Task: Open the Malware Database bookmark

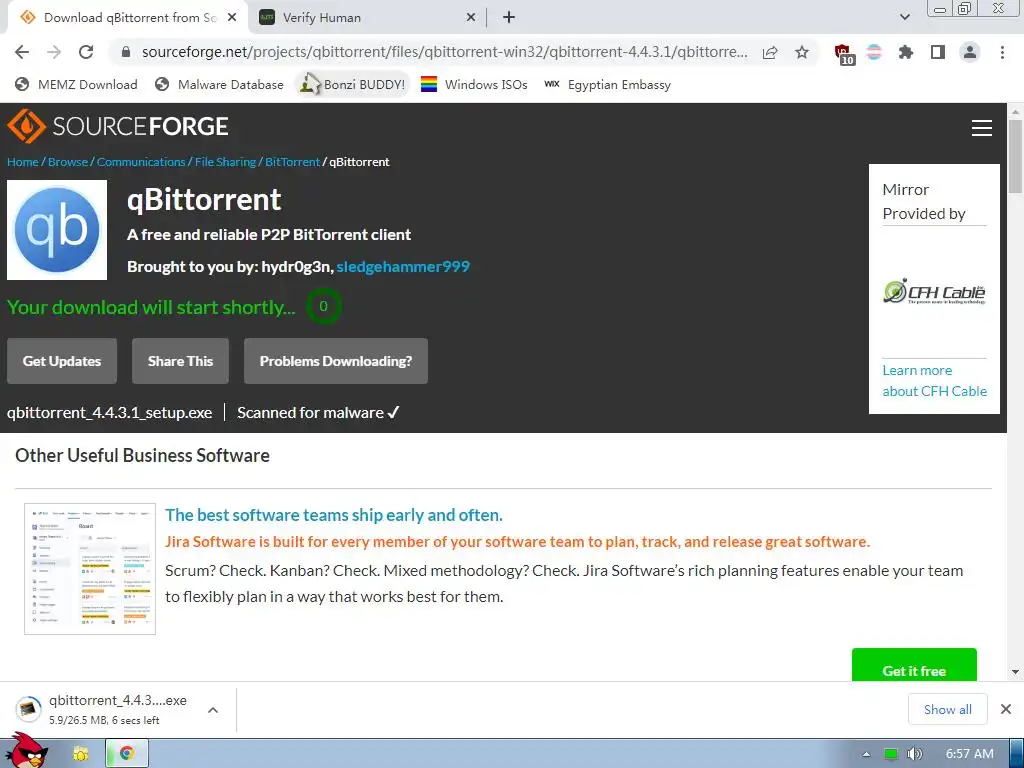Action: (219, 84)
